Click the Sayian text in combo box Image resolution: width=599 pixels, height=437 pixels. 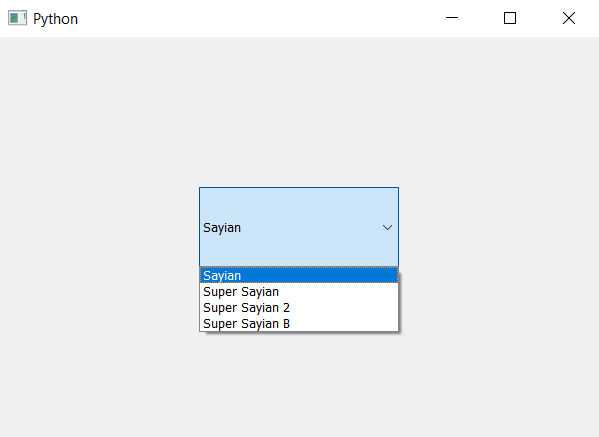pos(222,228)
